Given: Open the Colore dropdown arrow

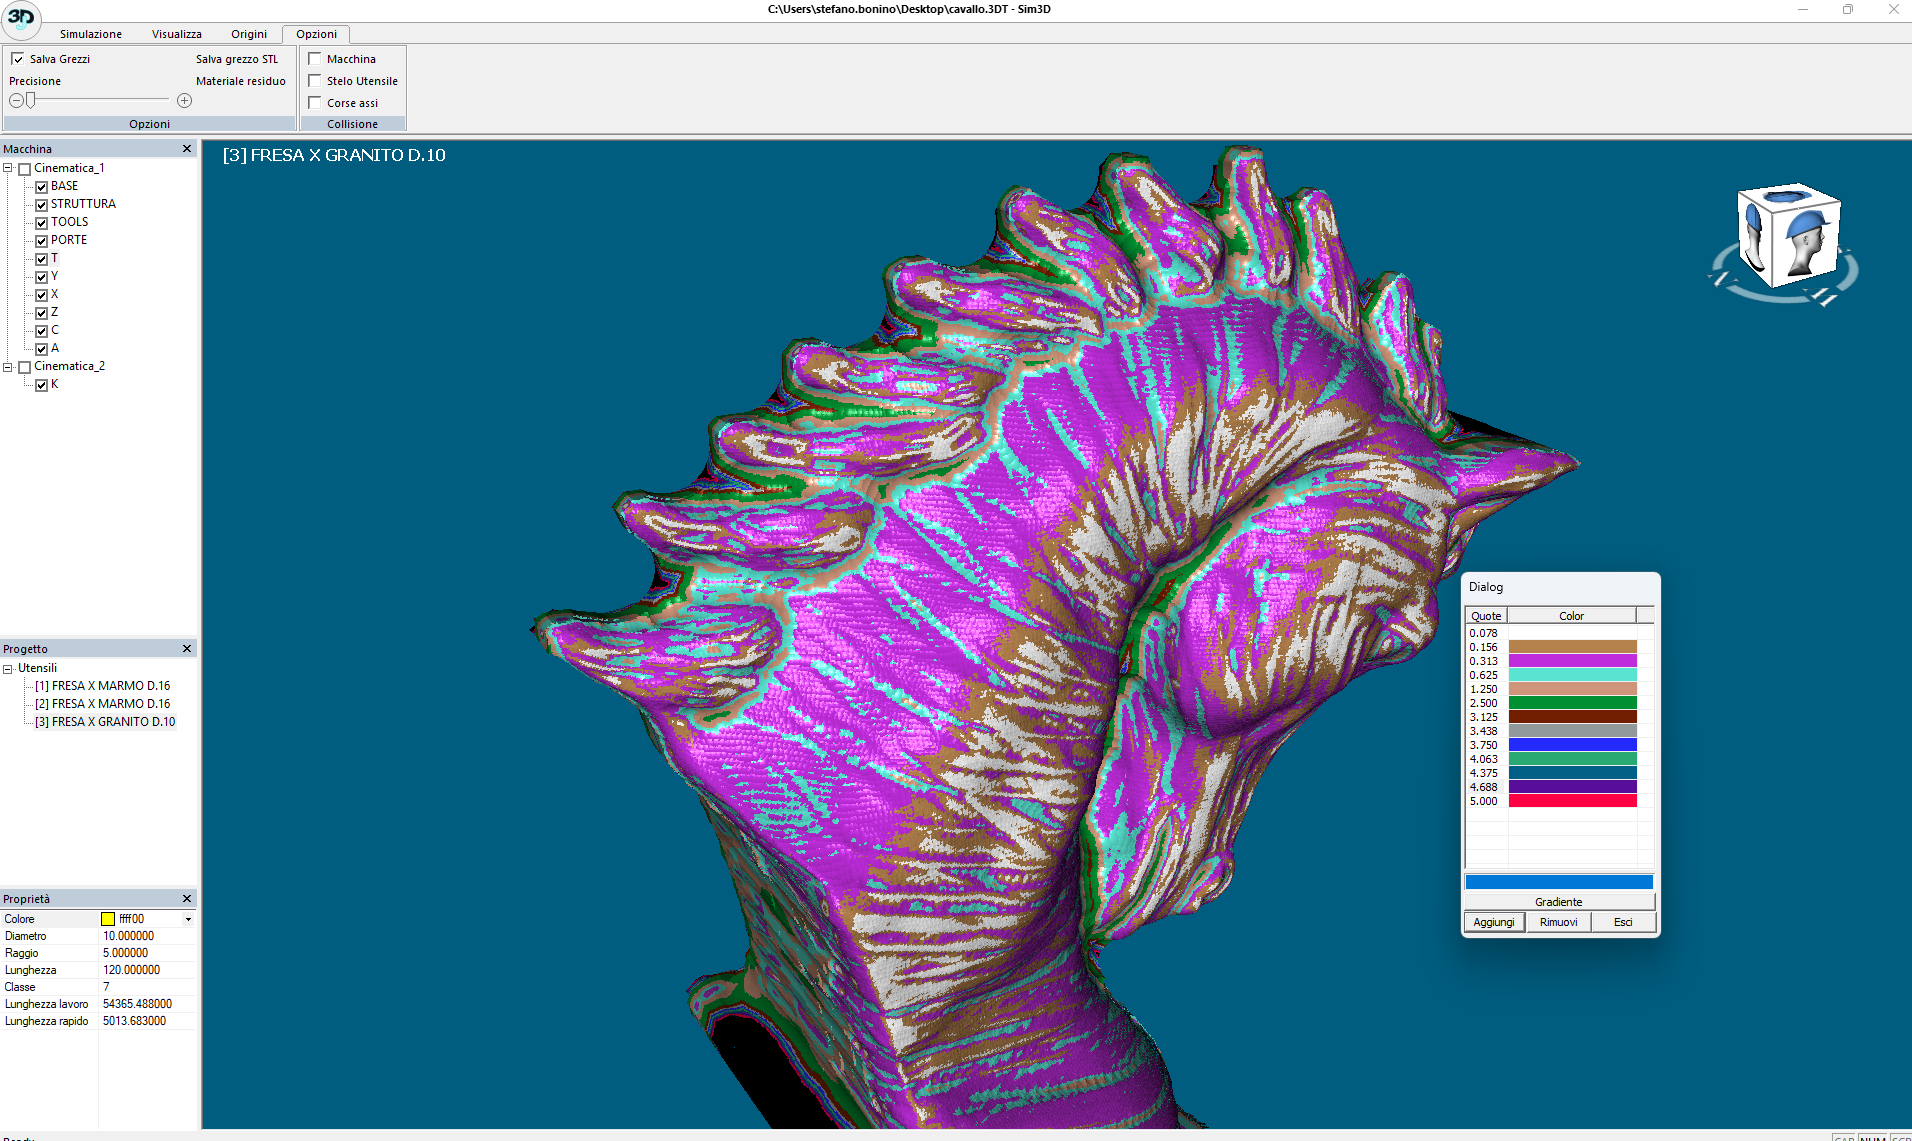Looking at the screenshot, I should point(188,919).
